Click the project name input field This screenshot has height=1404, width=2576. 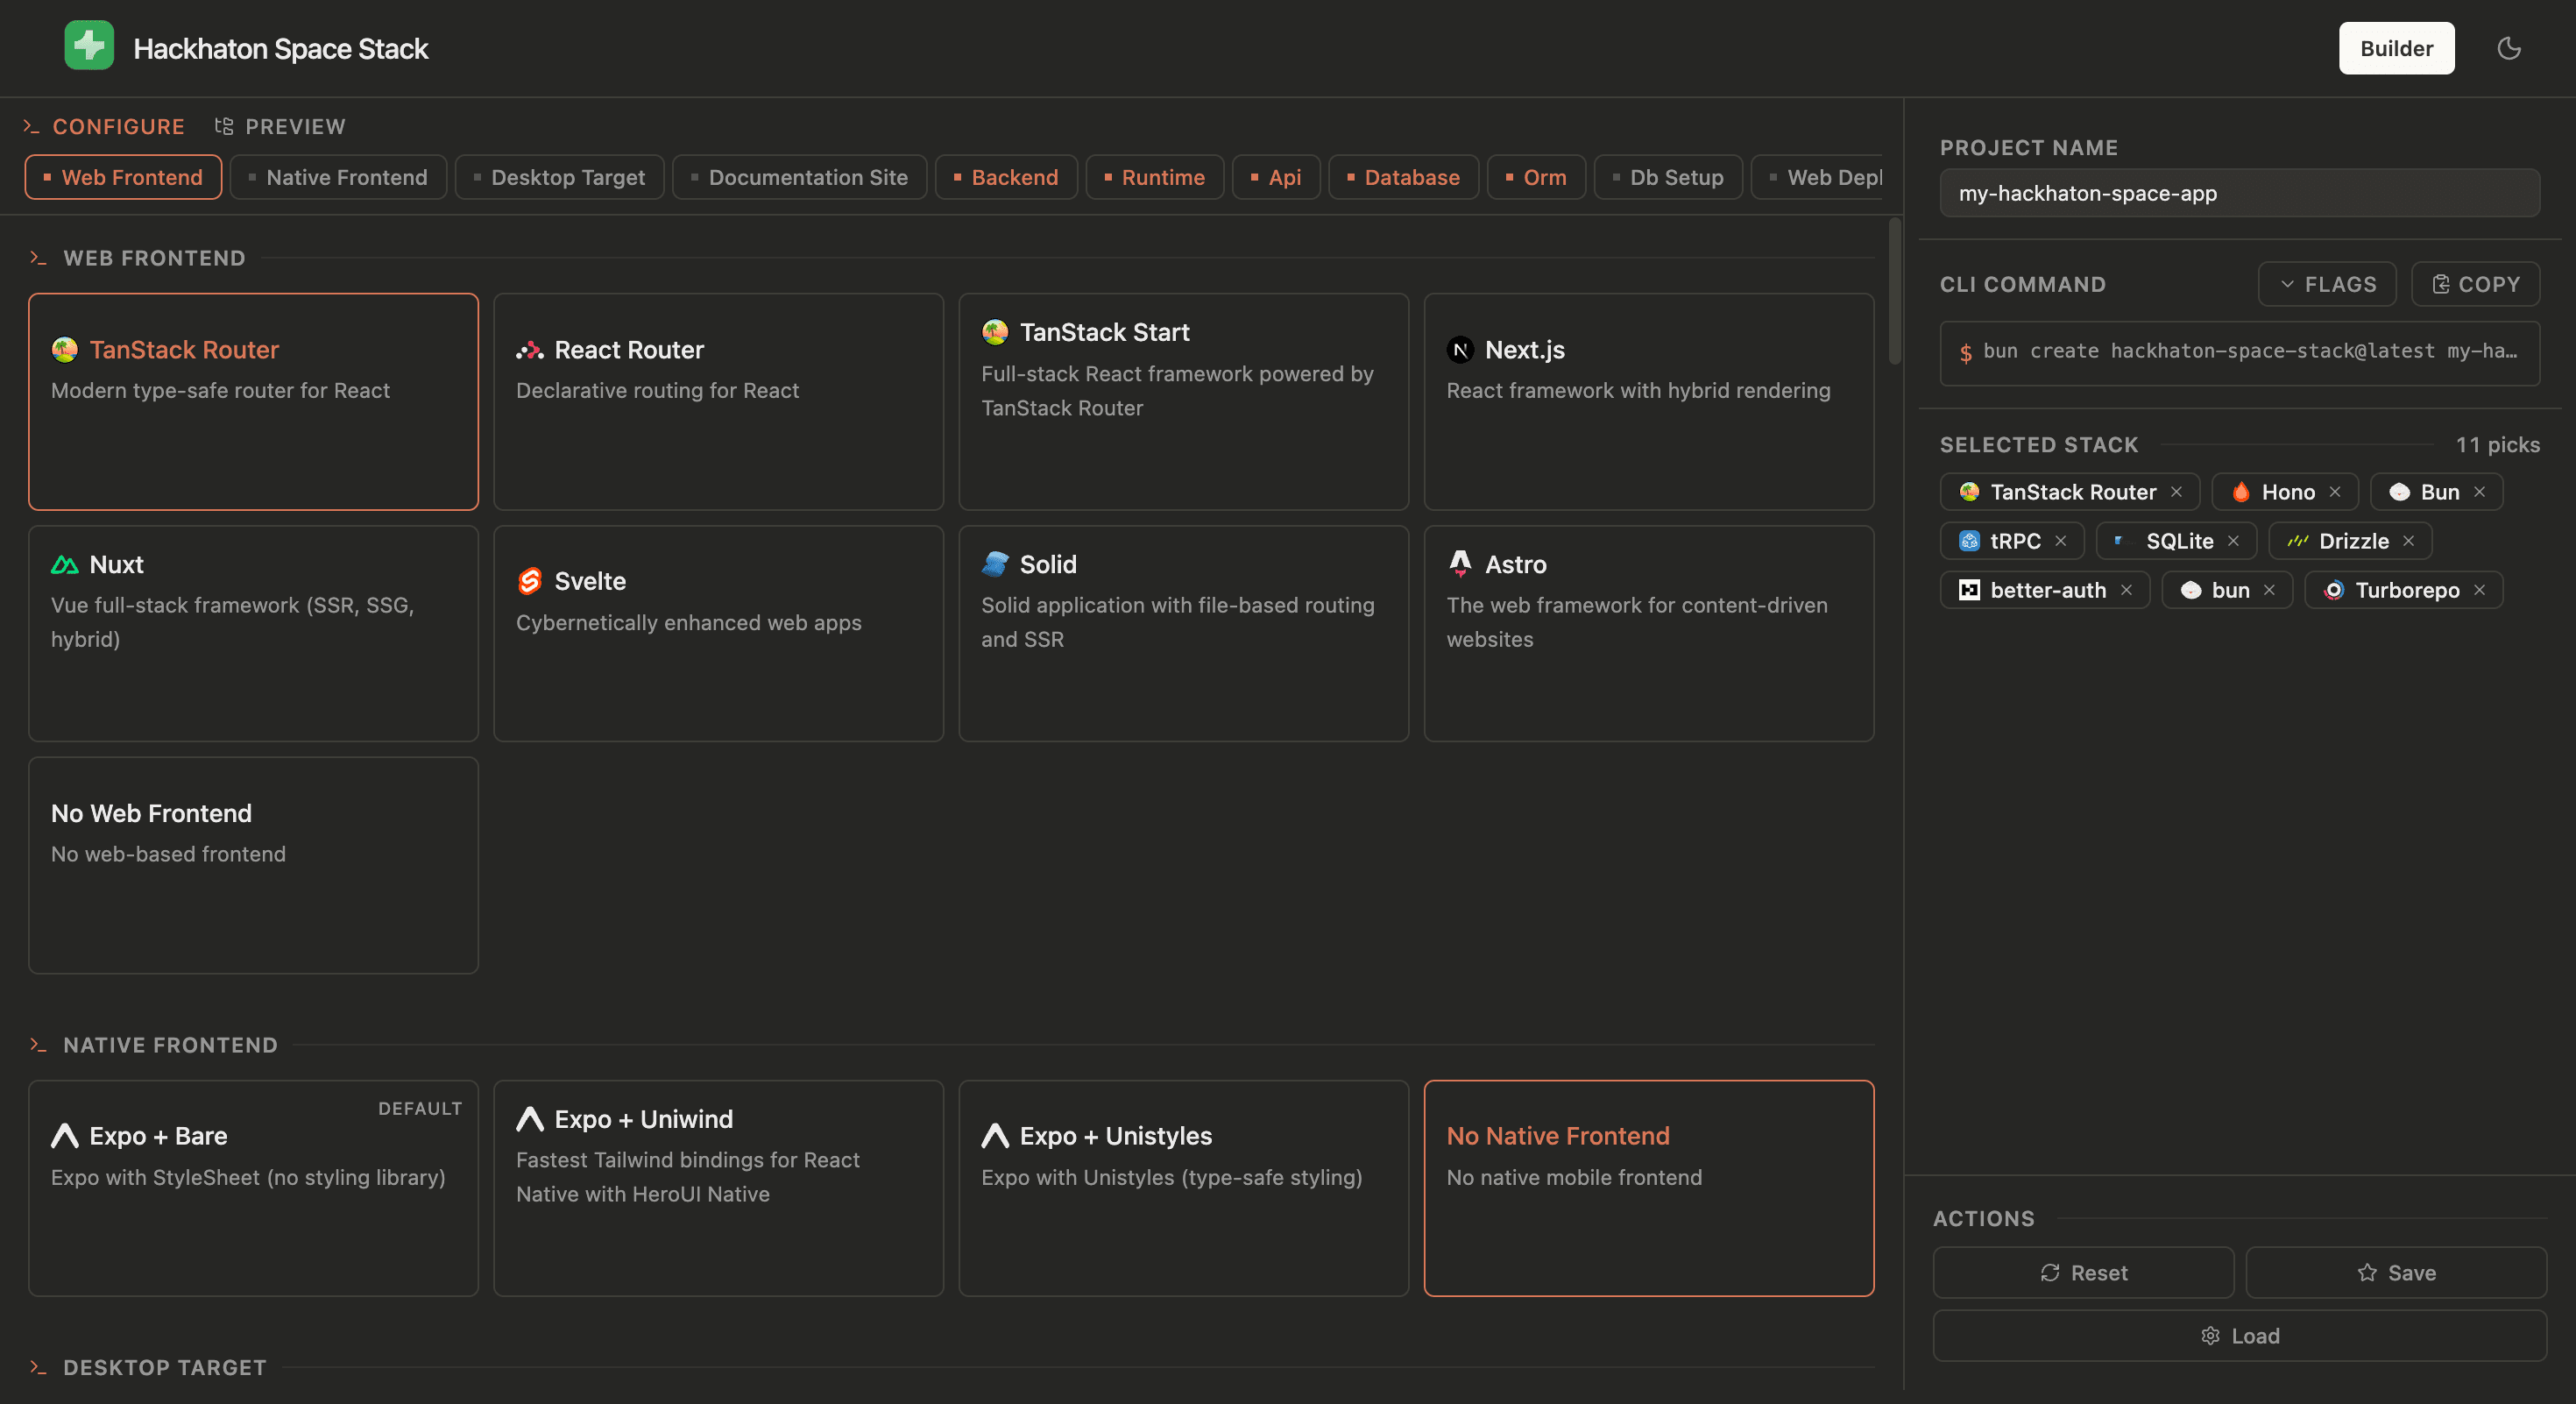[x=2239, y=193]
